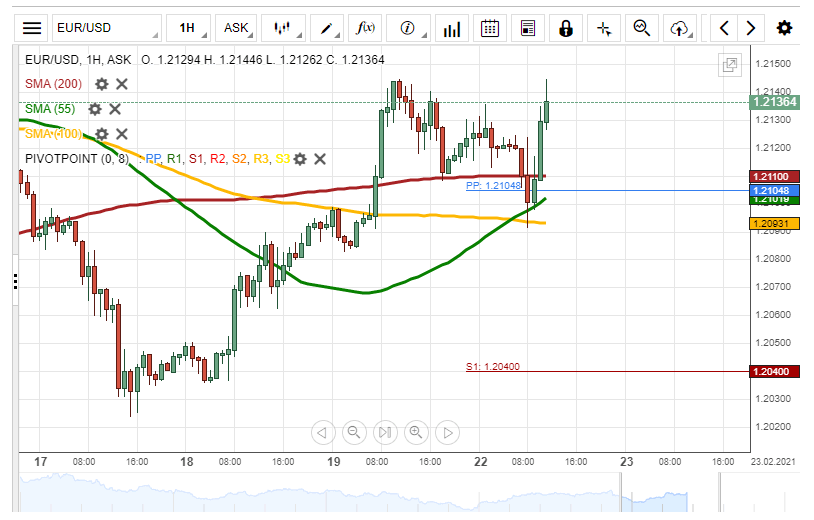This screenshot has height=520, width=814.
Task: Remove the SMA (100) indicator
Action: pyautogui.click(x=121, y=134)
